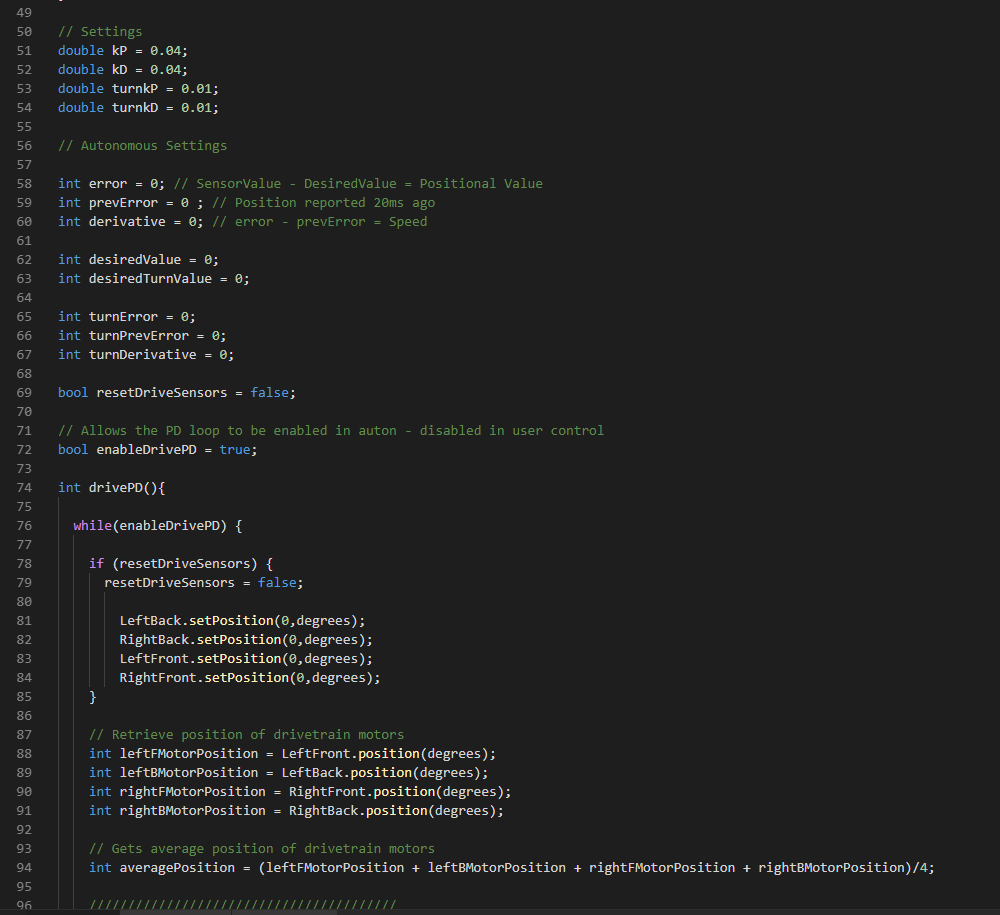Click the 'int turnDerivative = 0;' line
Screen dimensions: 1000x915
coord(146,355)
